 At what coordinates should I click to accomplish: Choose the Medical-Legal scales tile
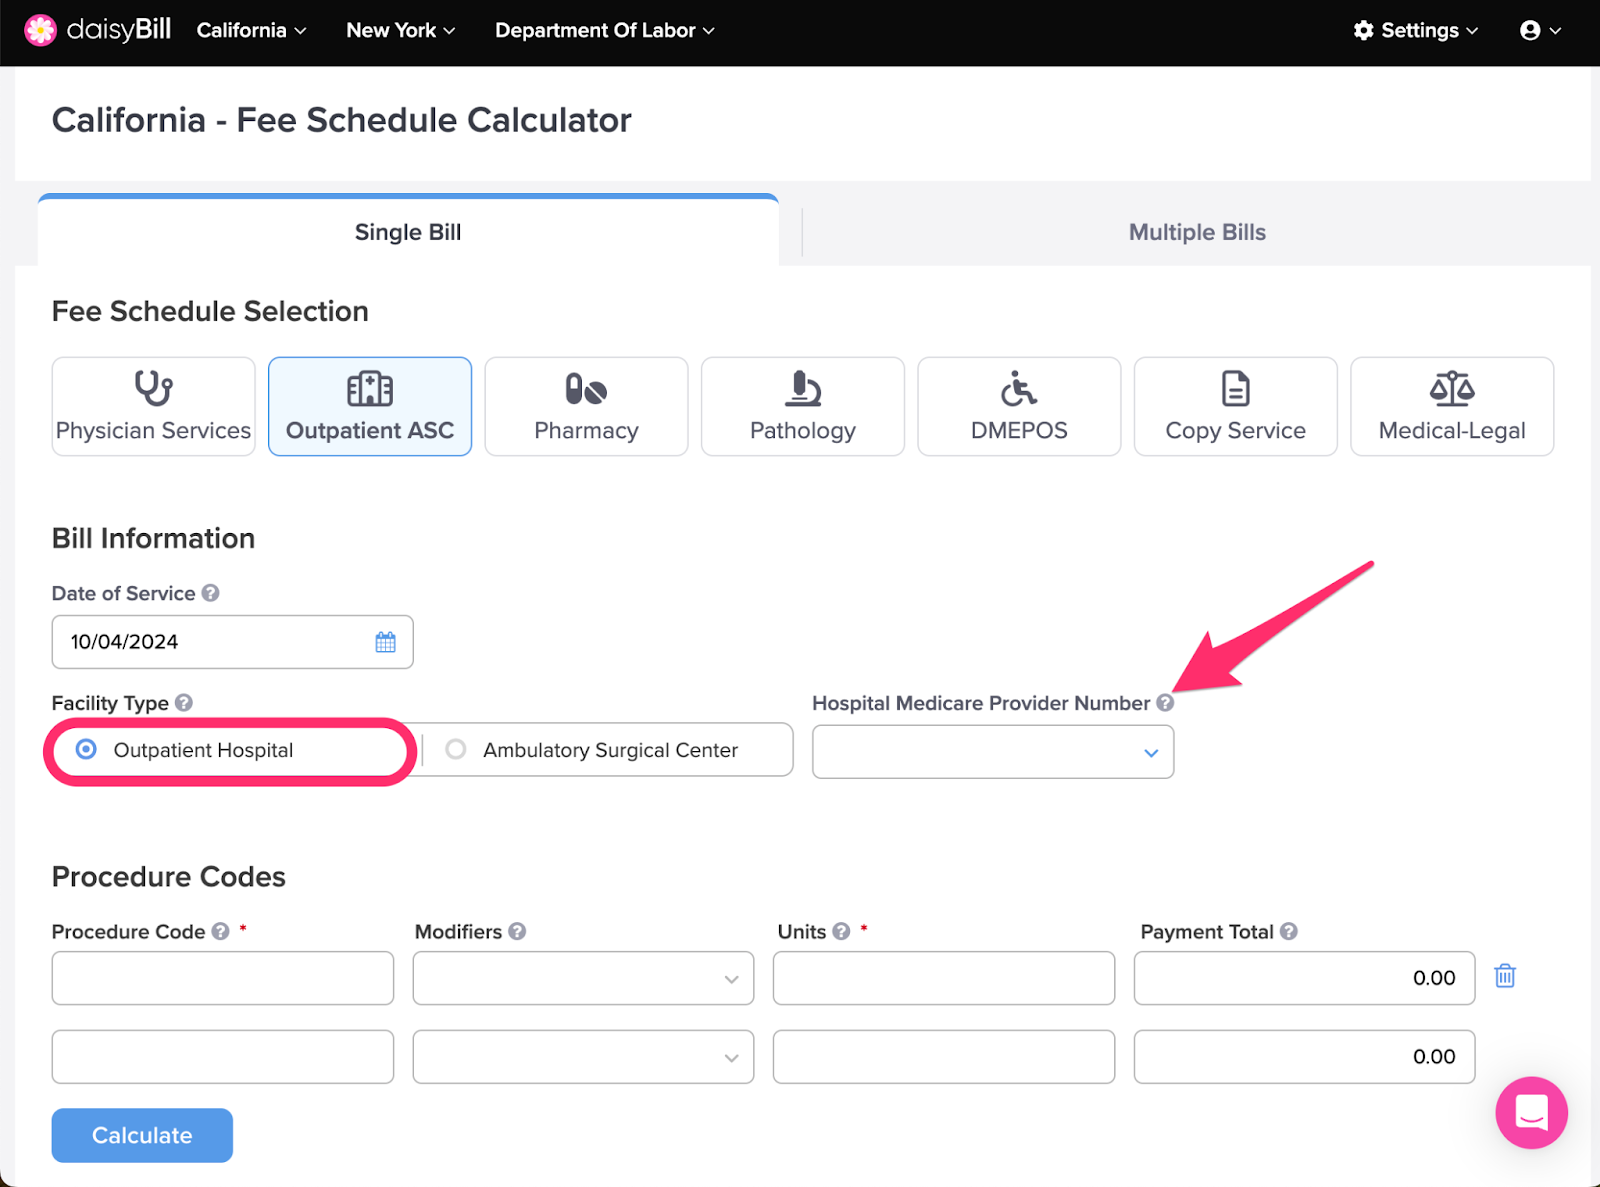[x=1452, y=406]
